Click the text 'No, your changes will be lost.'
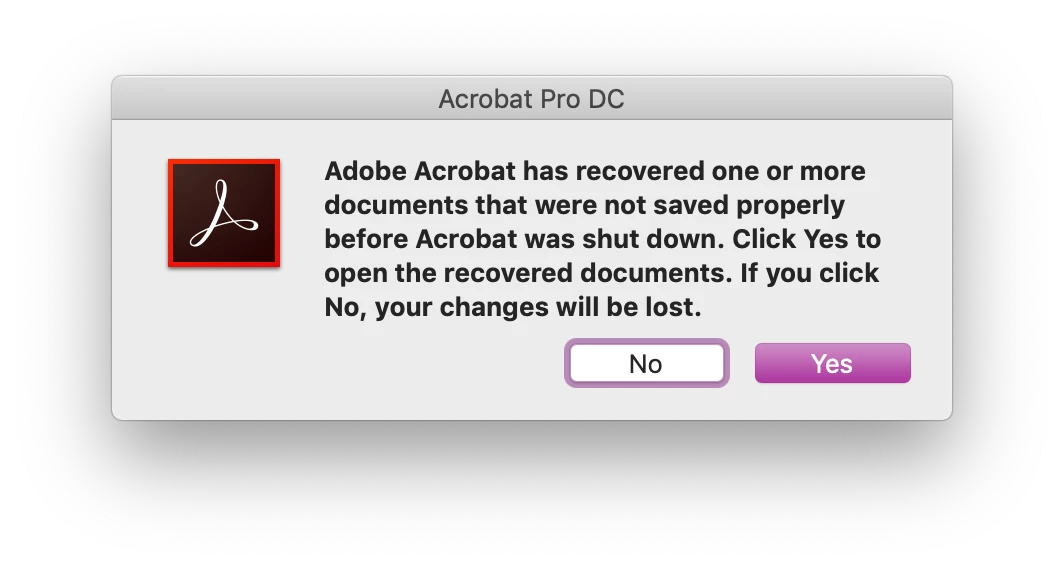The width and height of the screenshot is (1064, 568). click(513, 307)
